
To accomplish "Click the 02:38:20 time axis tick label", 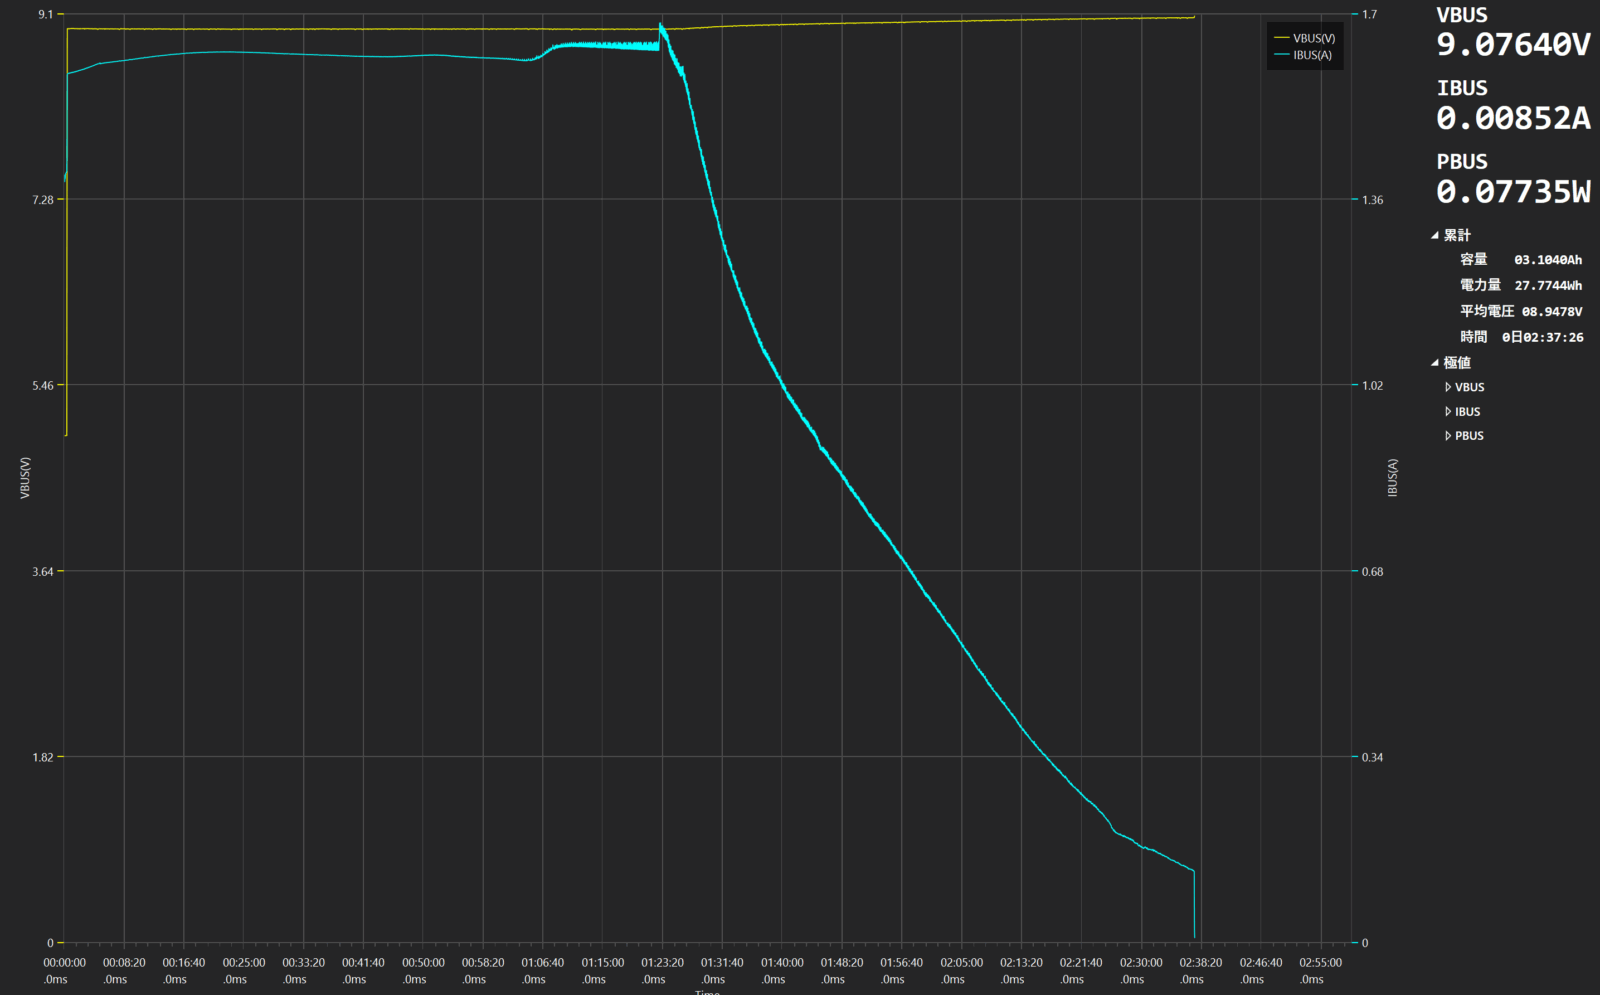I will [1200, 963].
